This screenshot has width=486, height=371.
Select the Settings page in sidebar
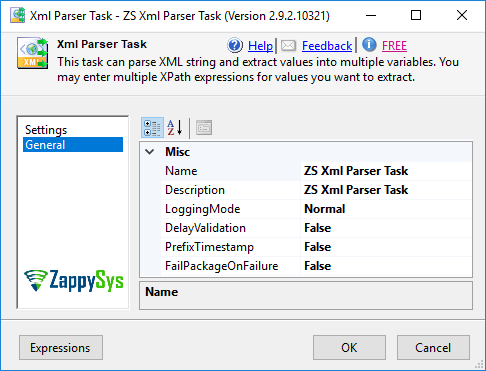pyautogui.click(x=46, y=130)
